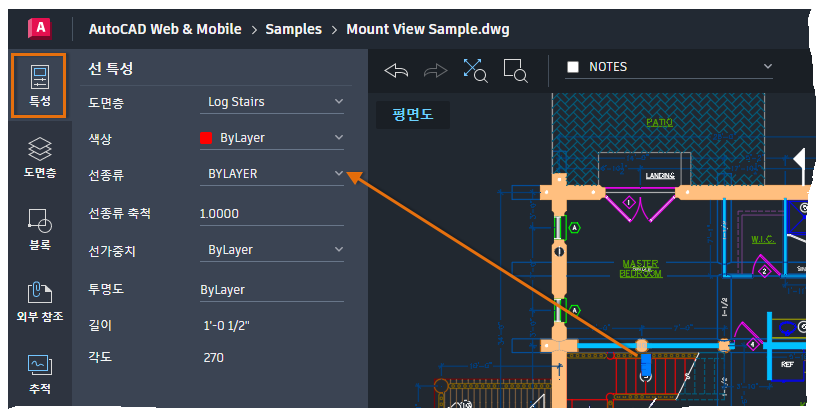Click the red color swatch beside ByLayer
The height and width of the screenshot is (414, 820).
click(206, 138)
